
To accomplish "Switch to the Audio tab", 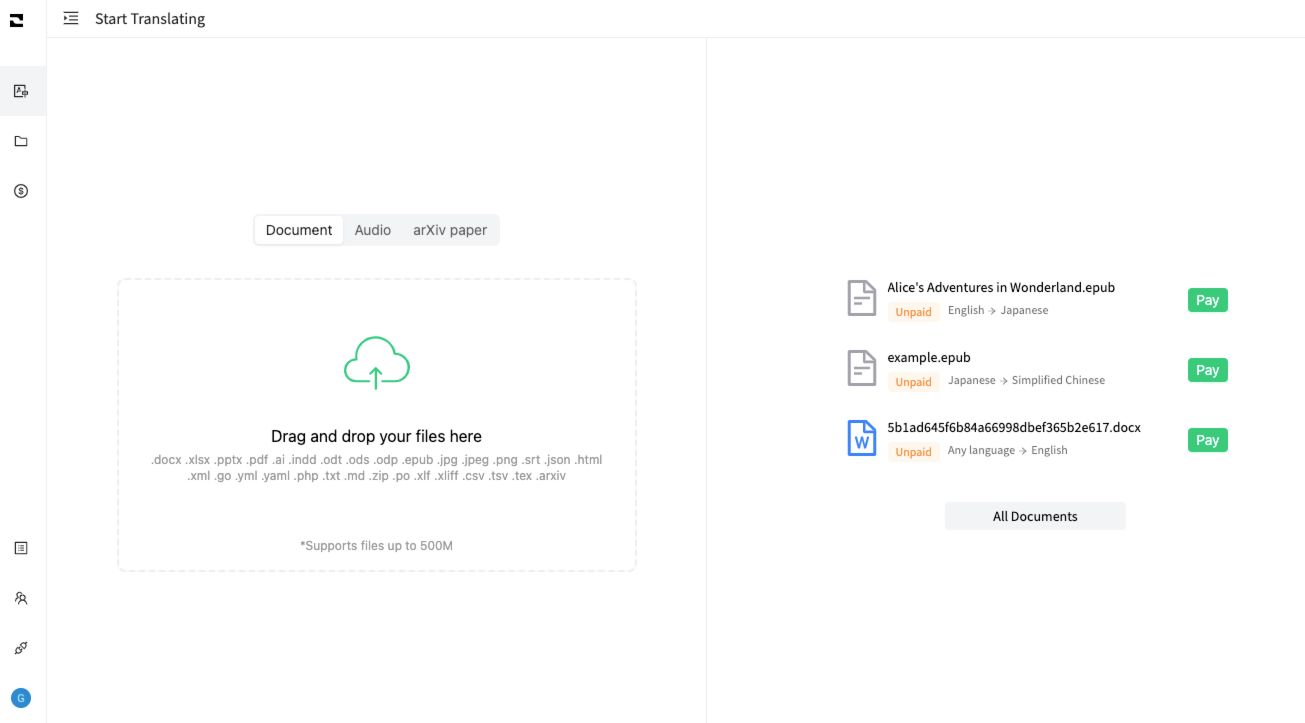I will 372,230.
